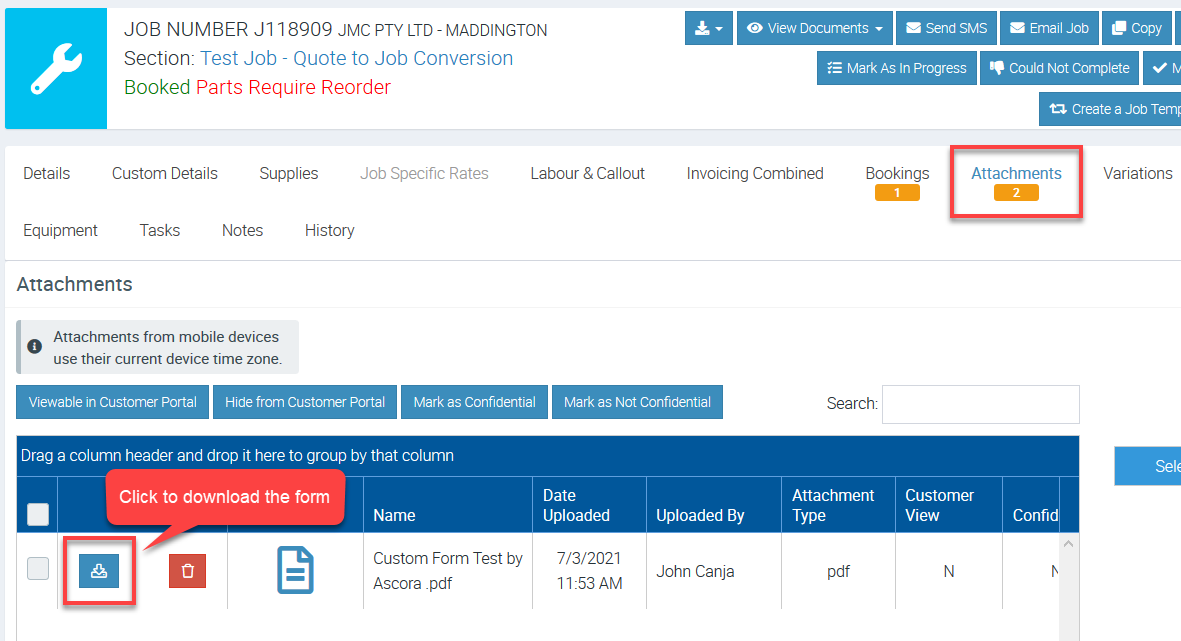Image resolution: width=1181 pixels, height=641 pixels.
Task: Click Could Not Complete thumbs-down button
Action: click(1059, 68)
